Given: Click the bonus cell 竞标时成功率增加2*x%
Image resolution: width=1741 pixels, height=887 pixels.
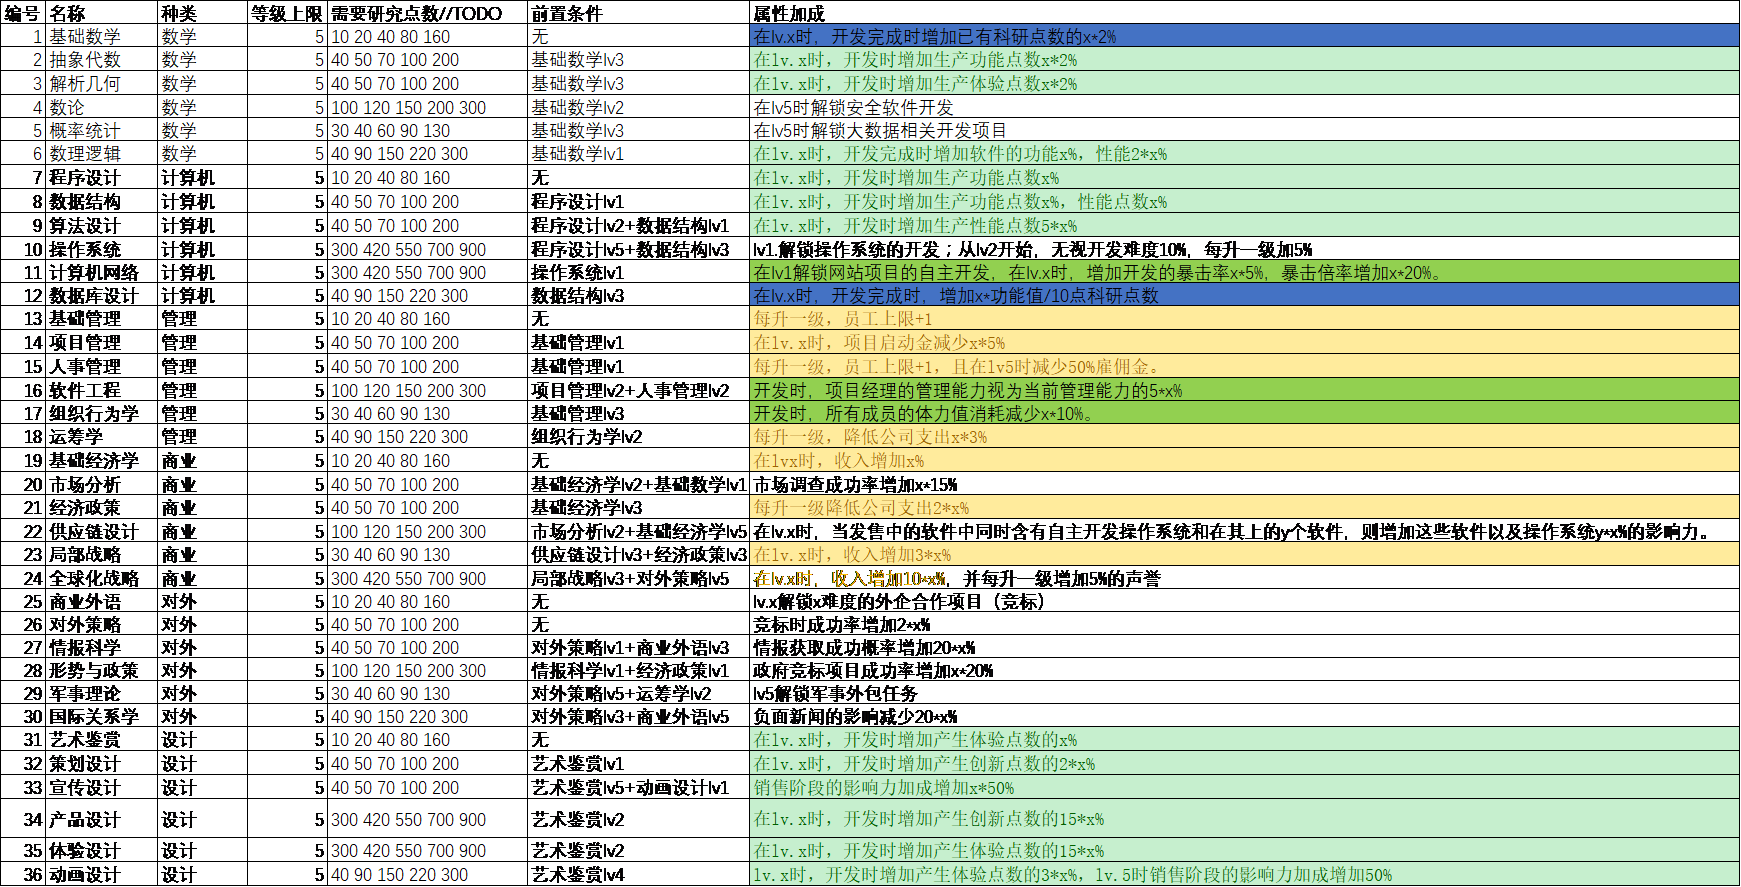Looking at the screenshot, I should point(1244,624).
